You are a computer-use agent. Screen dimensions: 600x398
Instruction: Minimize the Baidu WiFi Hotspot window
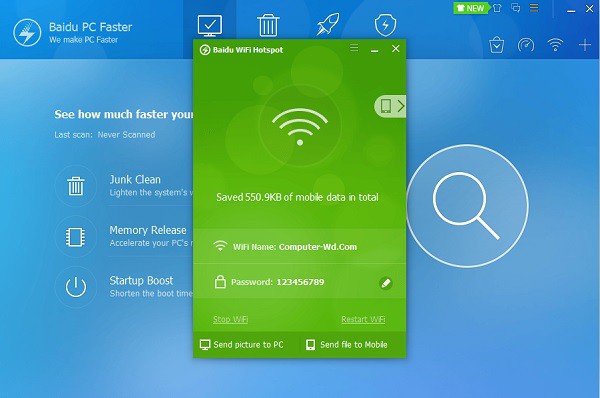coord(375,50)
